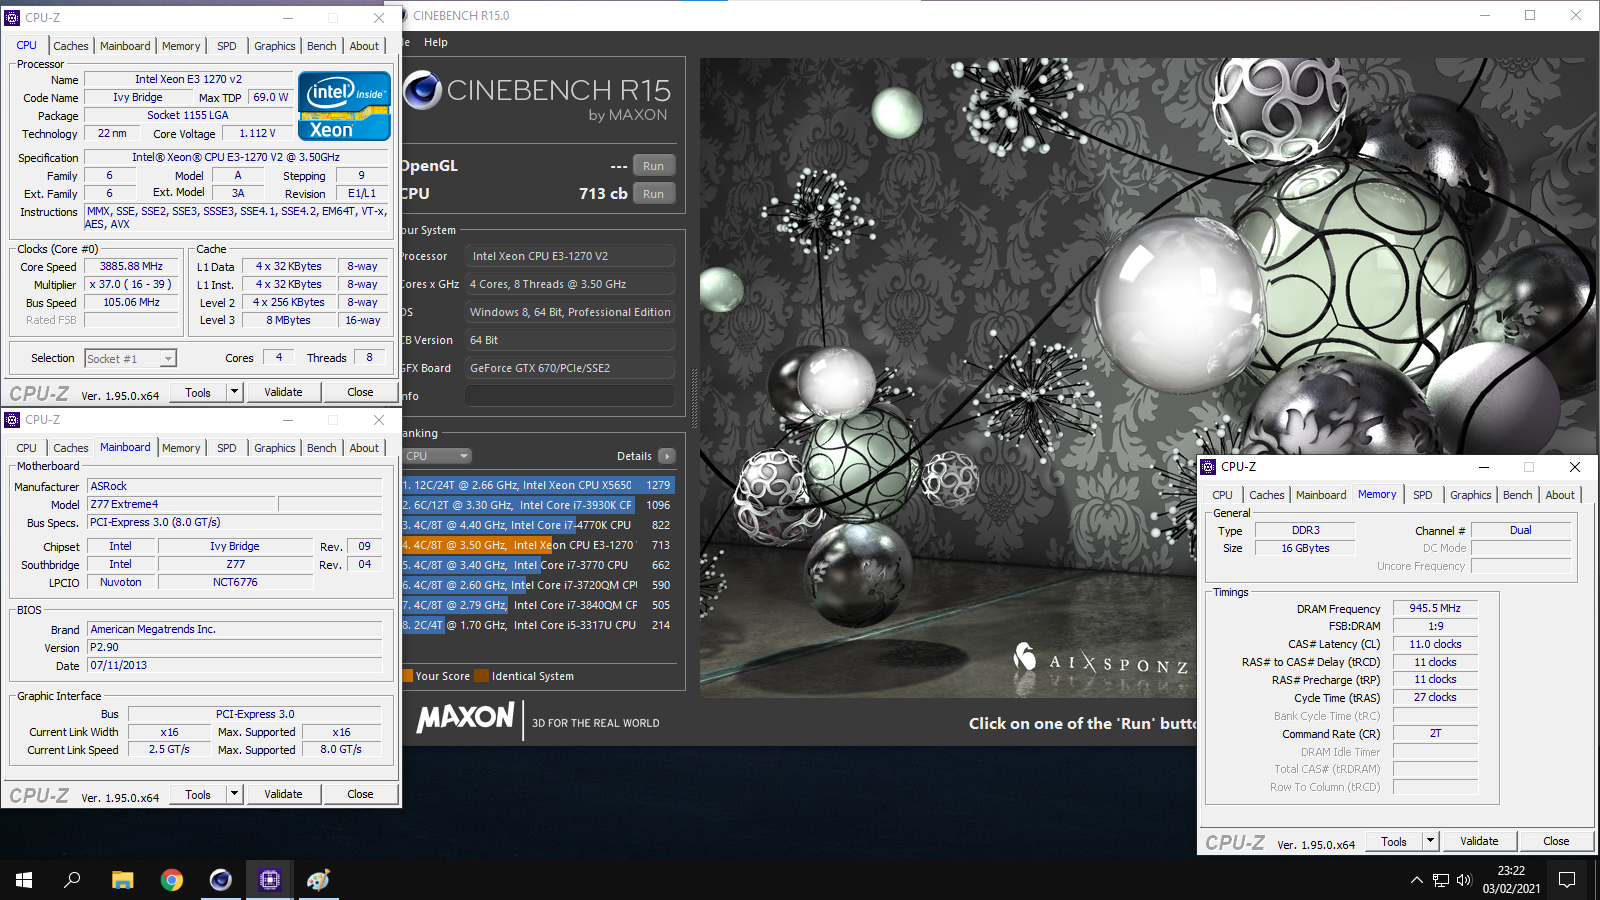
Task: Select highlighted ranking row Xeon E3-1270 score 713
Action: pyautogui.click(x=538, y=545)
